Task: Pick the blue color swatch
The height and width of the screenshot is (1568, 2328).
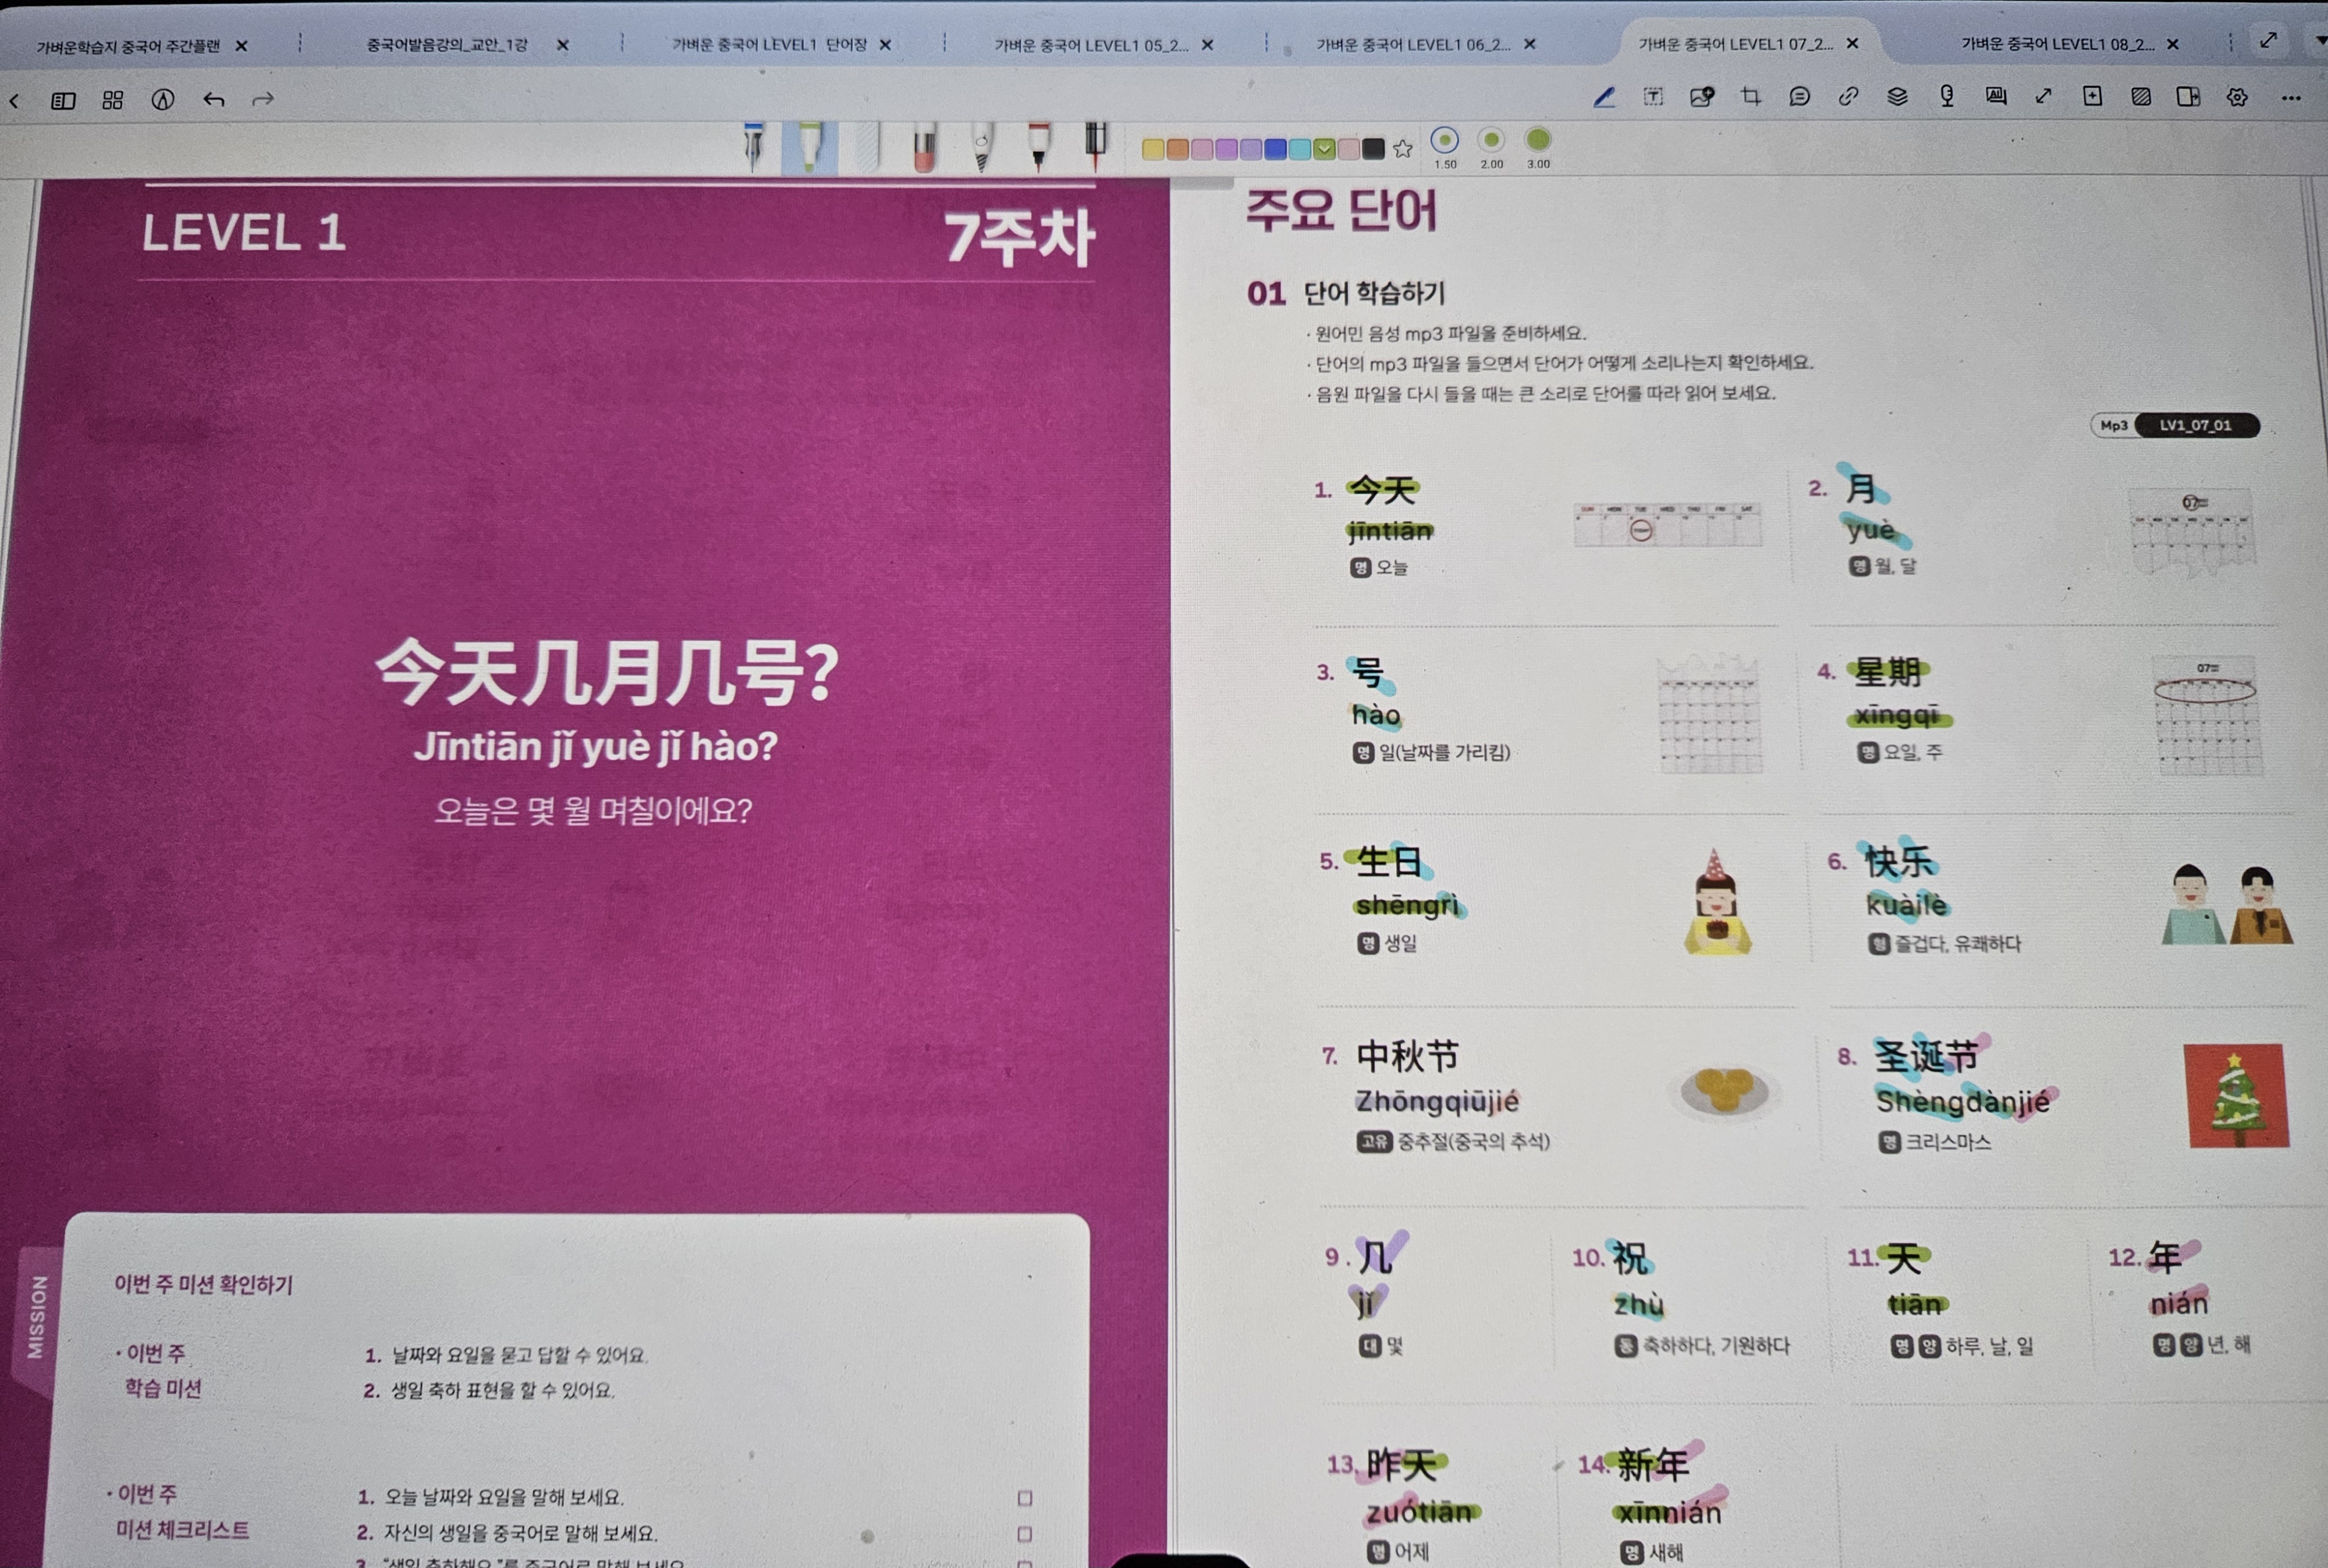Action: point(1275,150)
